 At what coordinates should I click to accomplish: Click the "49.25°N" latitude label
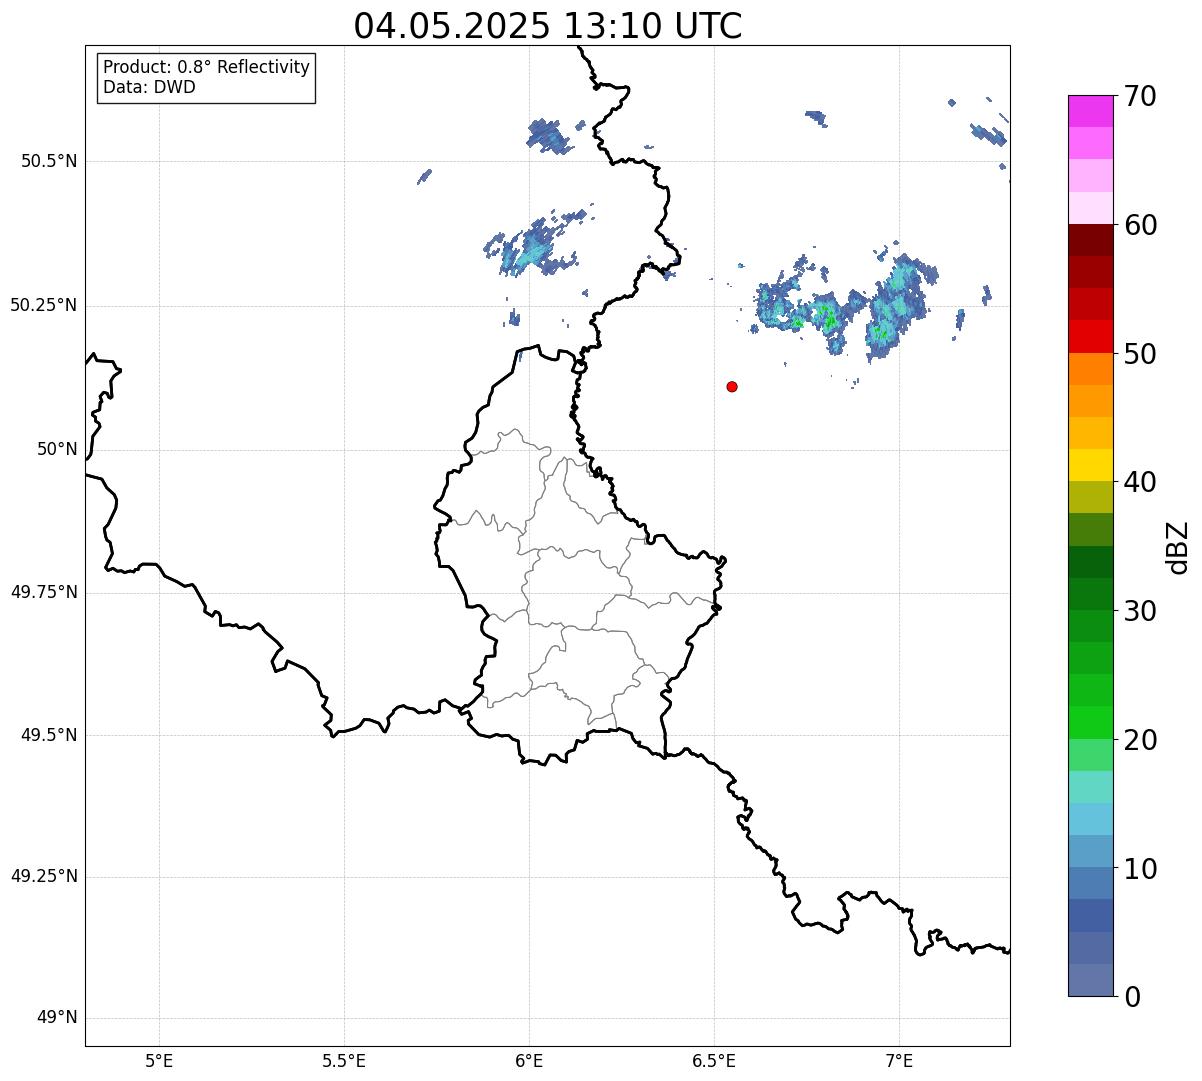coord(44,876)
